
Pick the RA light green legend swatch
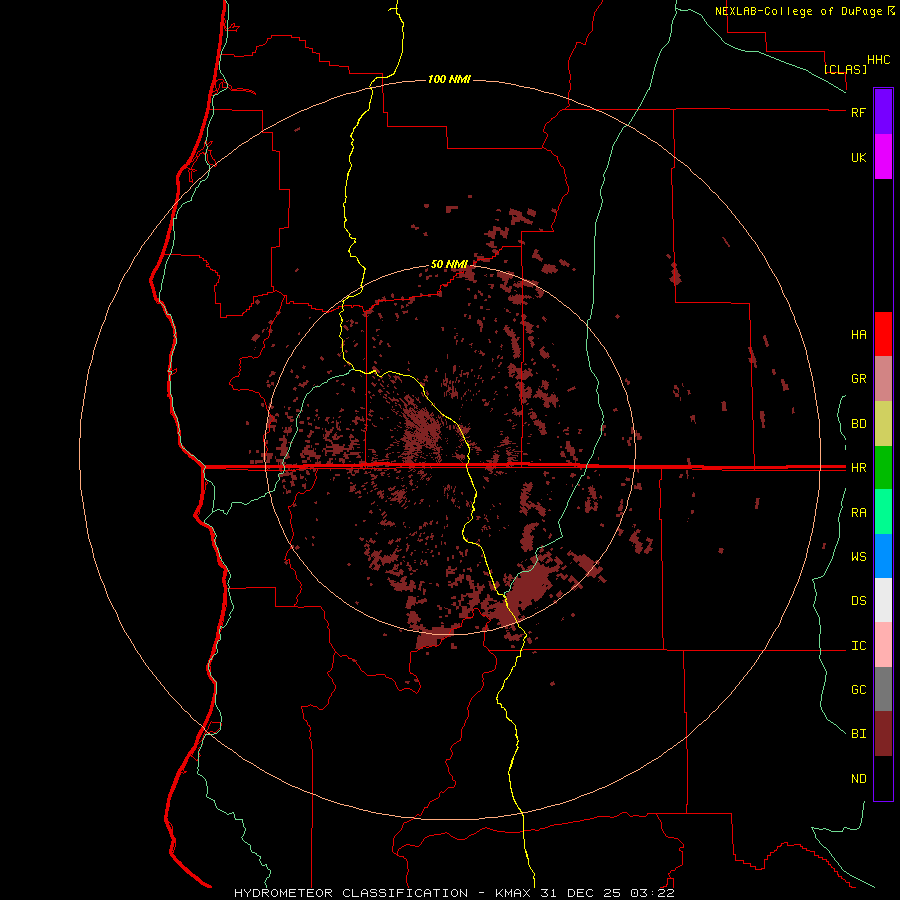click(883, 512)
